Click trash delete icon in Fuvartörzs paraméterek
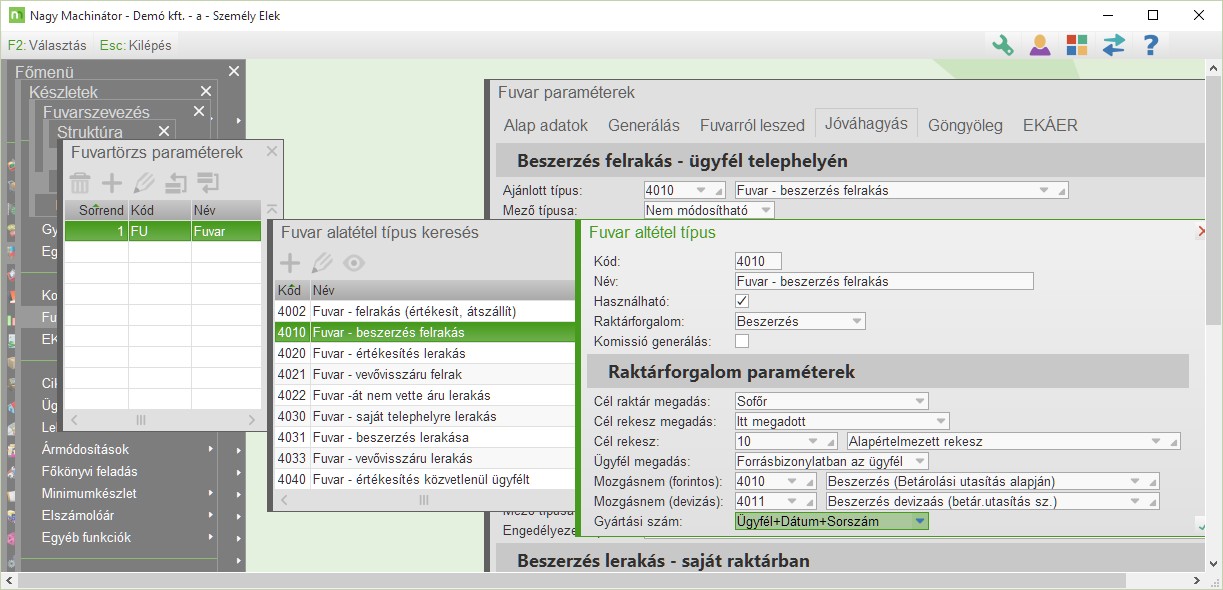Screen dimensions: 1223x590 [80, 182]
